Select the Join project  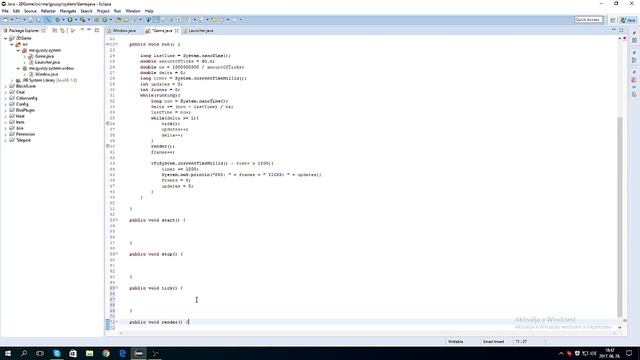point(19,128)
